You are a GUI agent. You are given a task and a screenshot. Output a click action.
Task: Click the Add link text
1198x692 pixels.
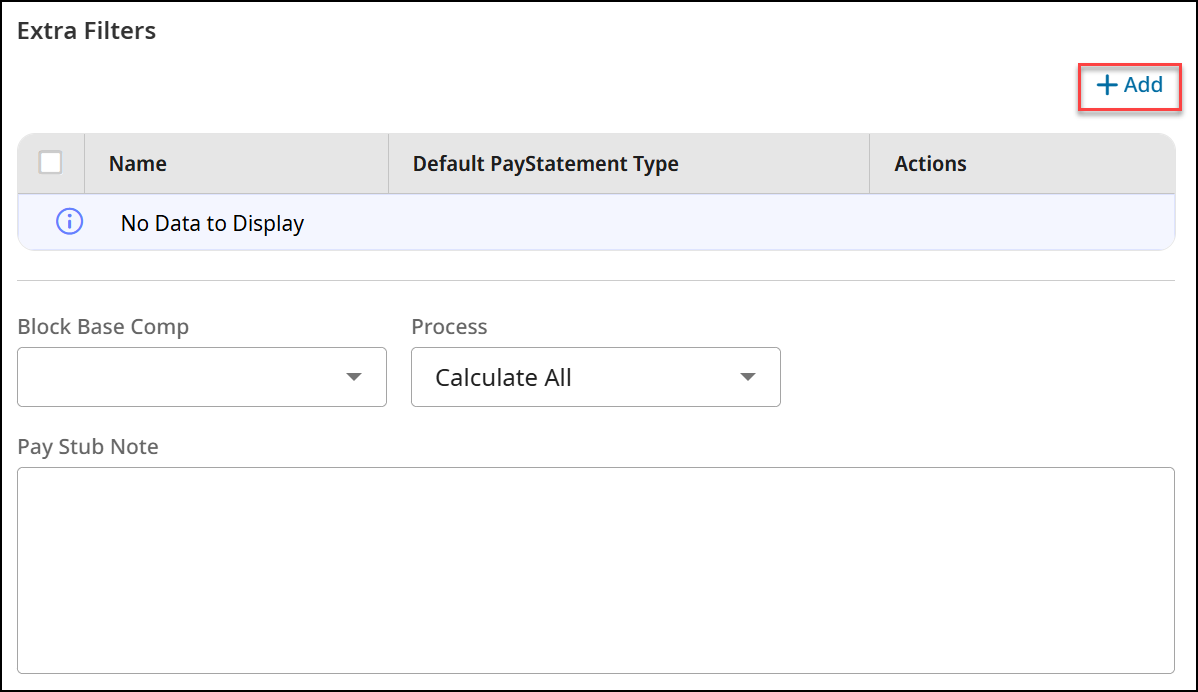pos(1143,86)
